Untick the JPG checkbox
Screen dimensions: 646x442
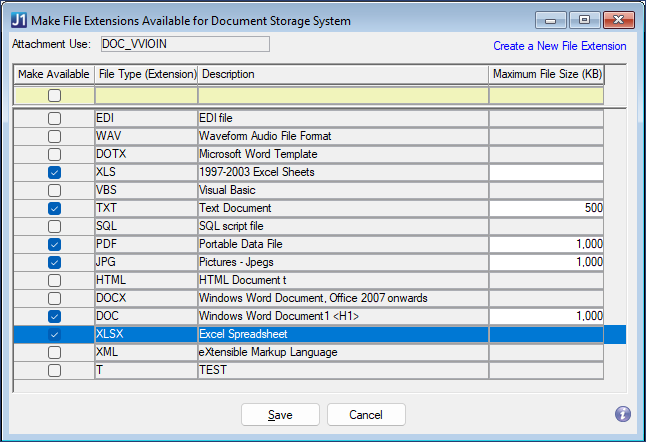point(54,262)
